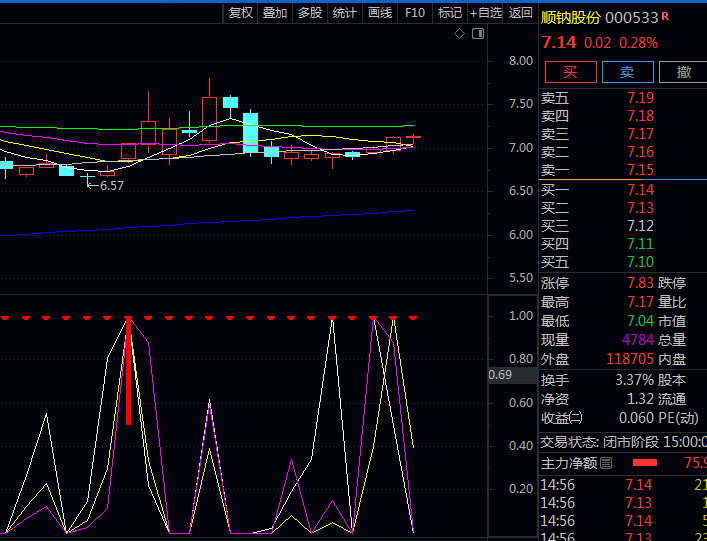The width and height of the screenshot is (707, 541).
Task: Open F10 company info
Action: [415, 13]
